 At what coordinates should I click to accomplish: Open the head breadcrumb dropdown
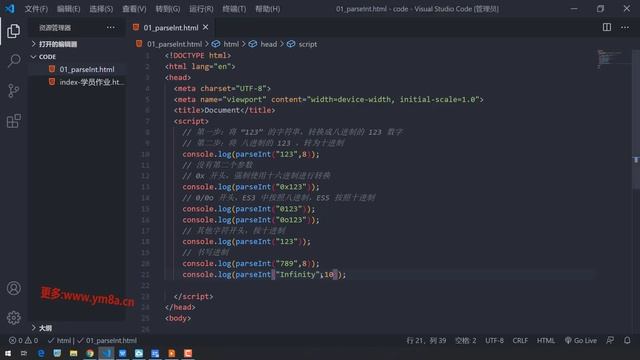(x=263, y=44)
